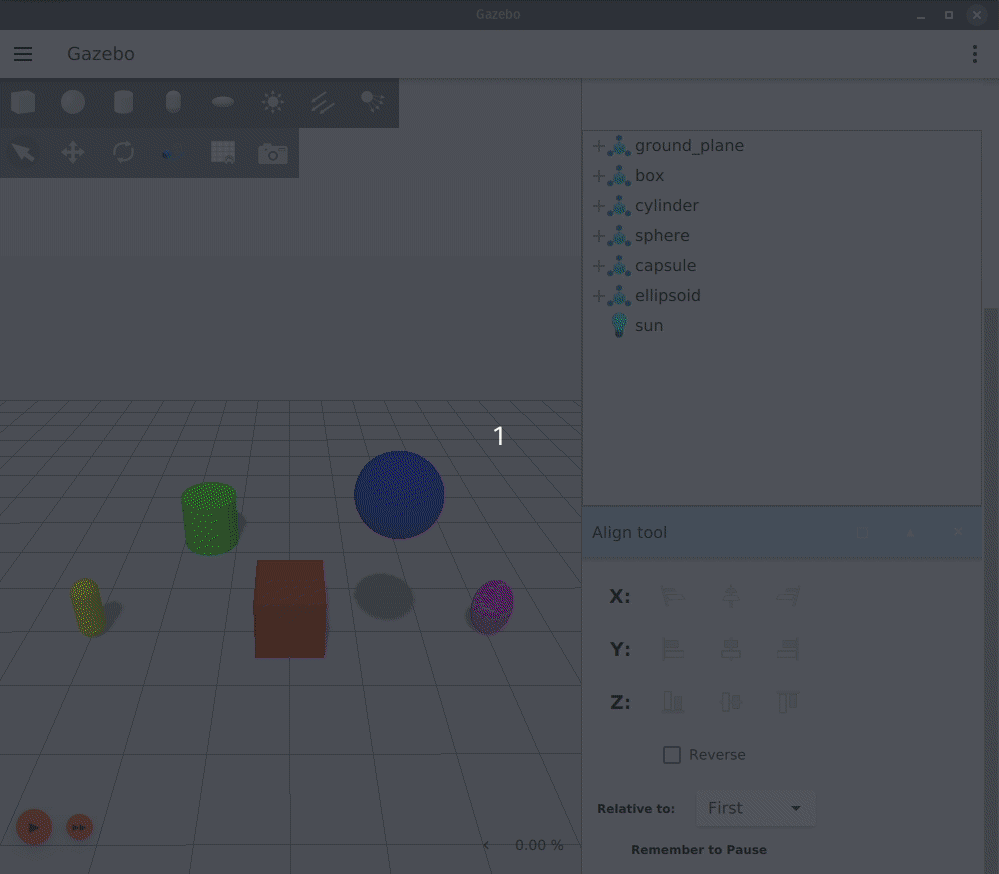This screenshot has width=999, height=874.
Task: Select the sun entity in the tree
Action: click(x=648, y=326)
